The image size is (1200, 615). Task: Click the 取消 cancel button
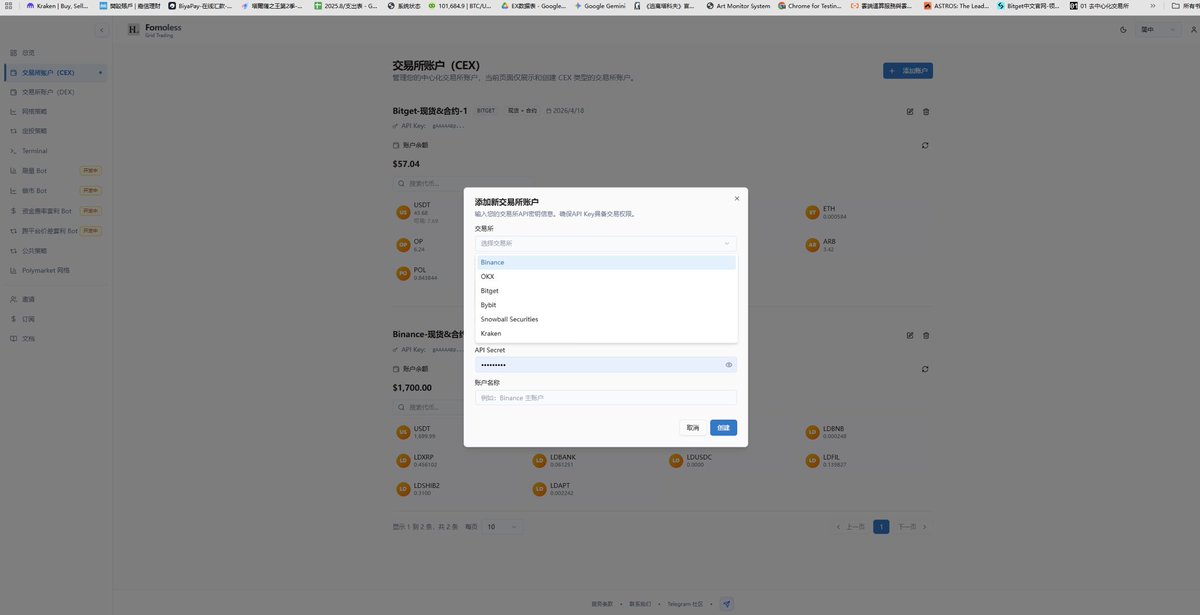(692, 428)
